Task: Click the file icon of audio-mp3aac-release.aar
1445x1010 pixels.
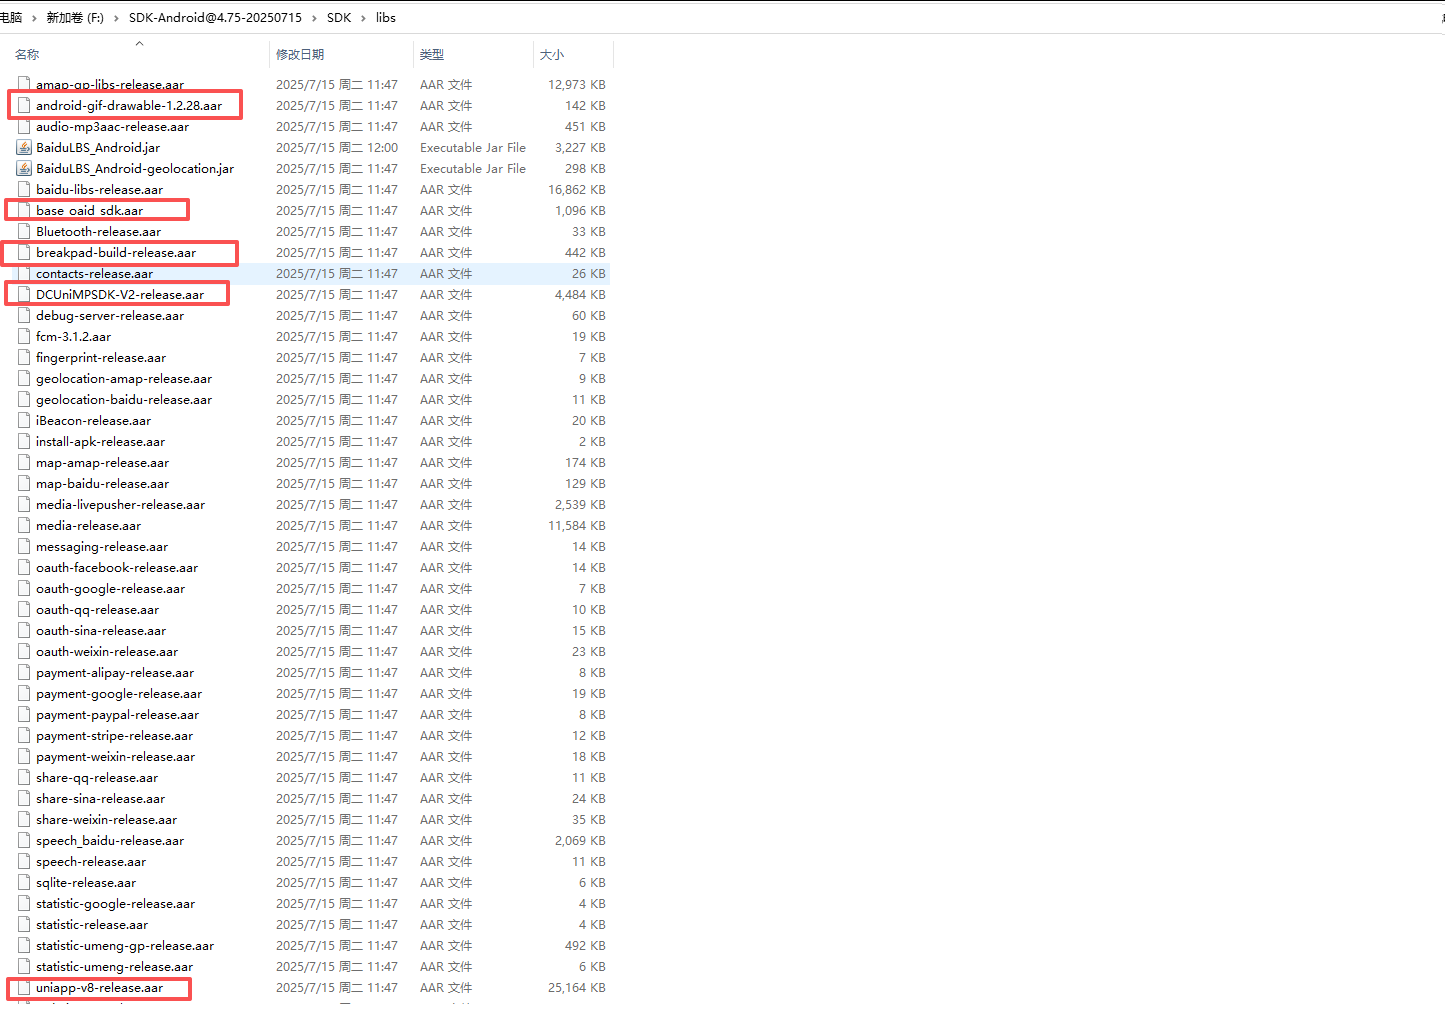Action: pos(24,126)
